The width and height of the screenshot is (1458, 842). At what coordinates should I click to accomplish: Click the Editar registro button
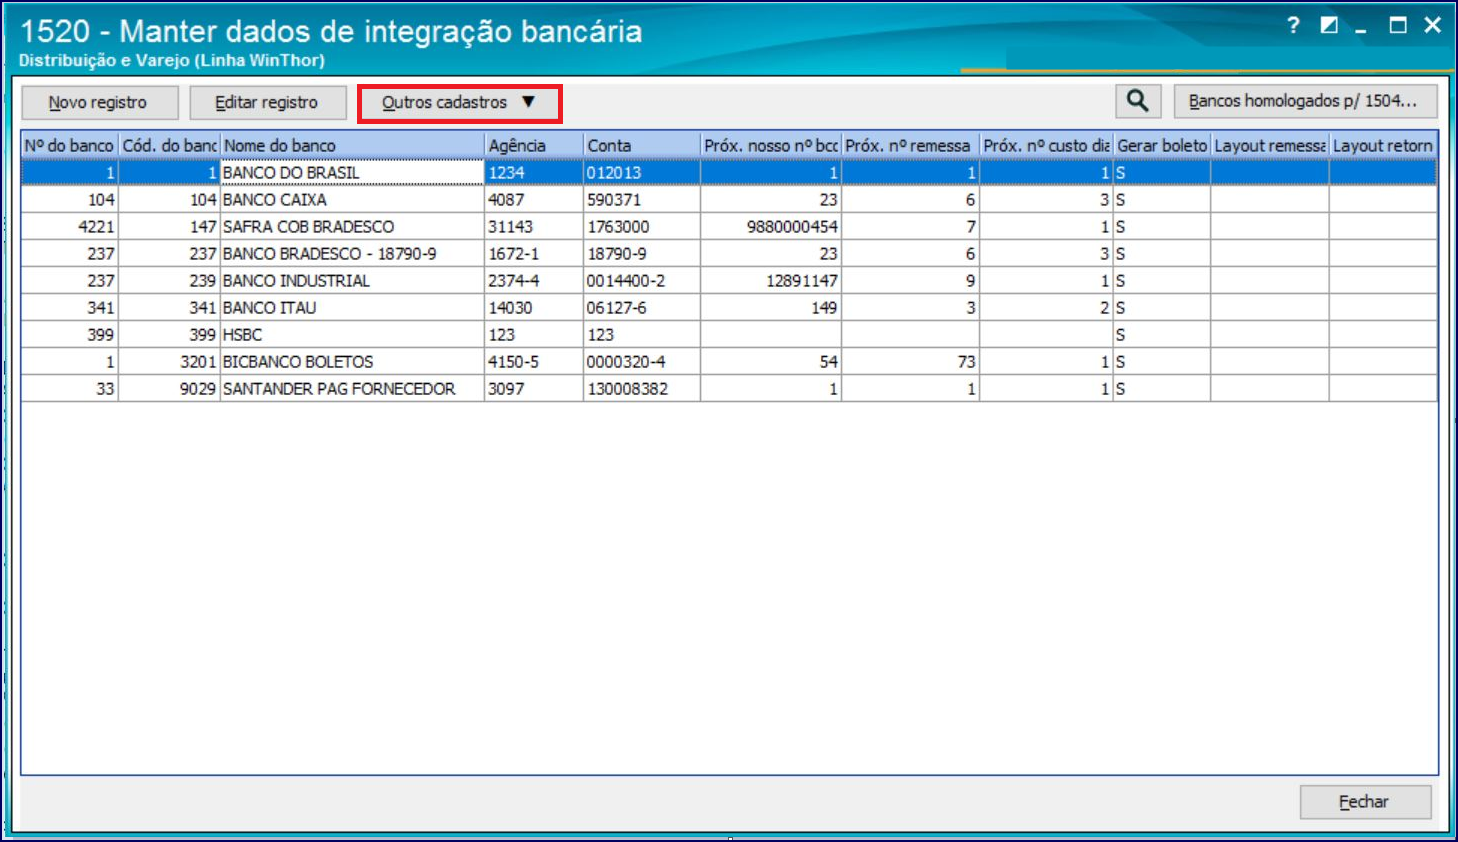point(268,103)
